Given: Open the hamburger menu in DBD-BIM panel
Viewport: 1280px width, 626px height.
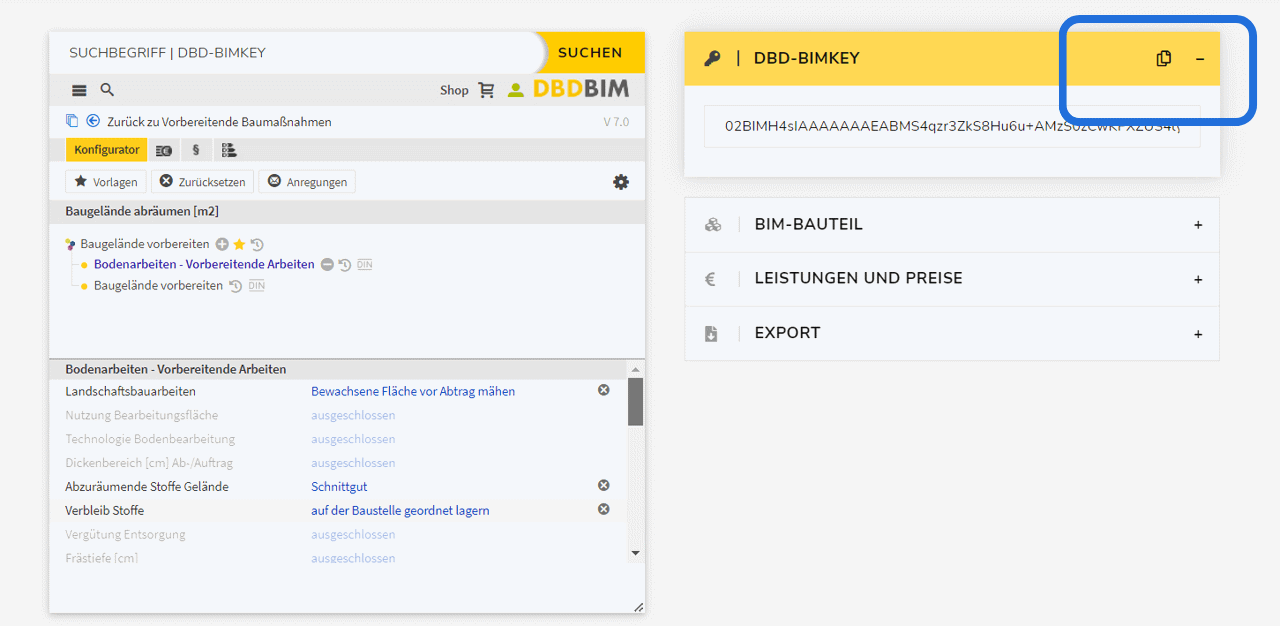Looking at the screenshot, I should (x=79, y=90).
